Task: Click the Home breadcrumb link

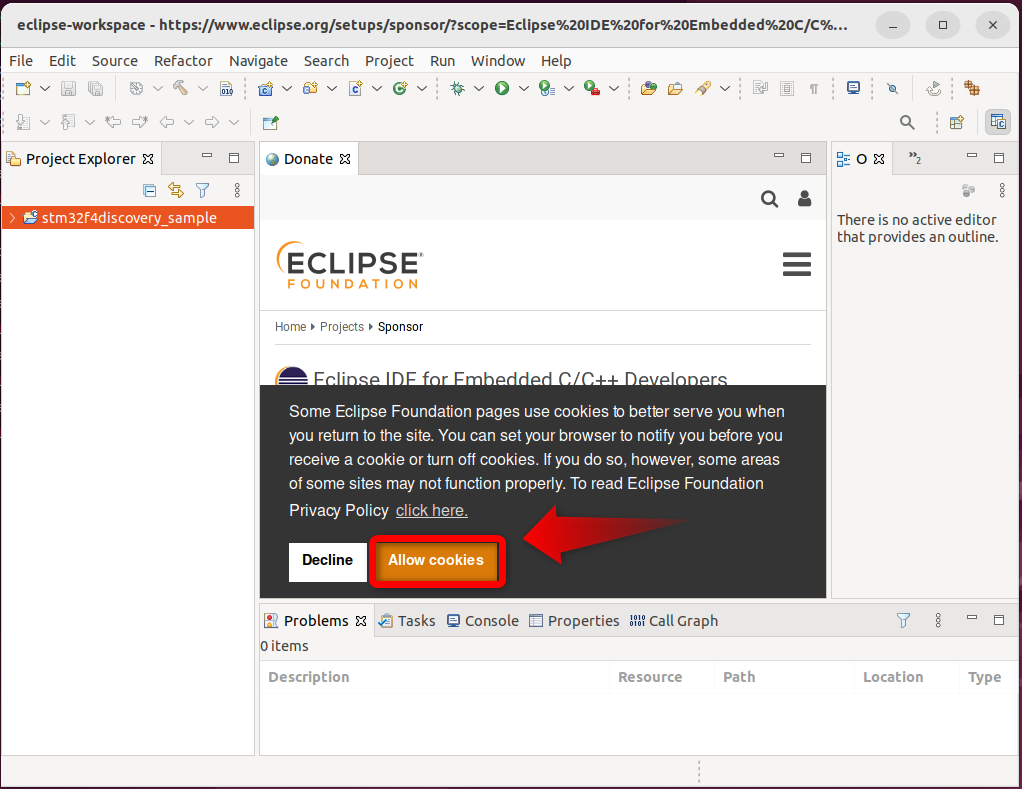Action: point(290,326)
